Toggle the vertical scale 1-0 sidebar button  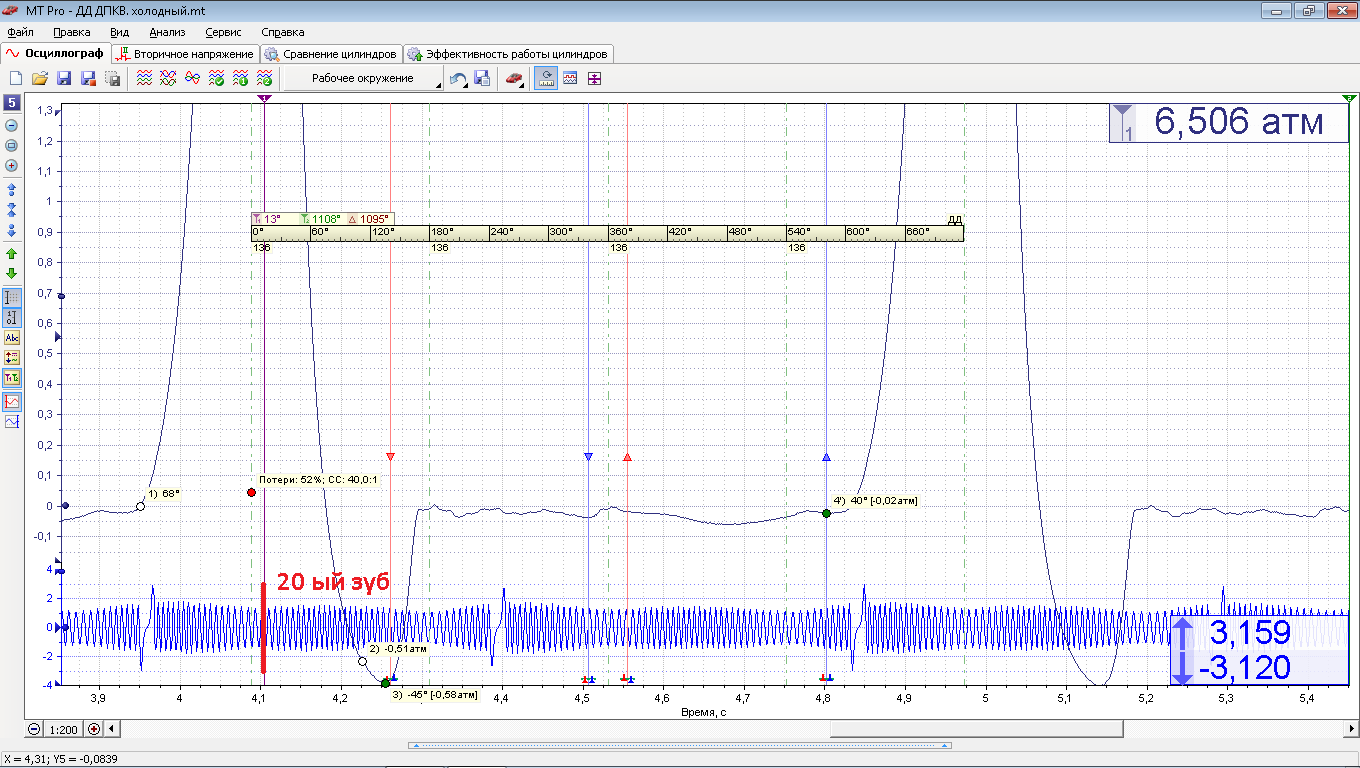pyautogui.click(x=12, y=318)
